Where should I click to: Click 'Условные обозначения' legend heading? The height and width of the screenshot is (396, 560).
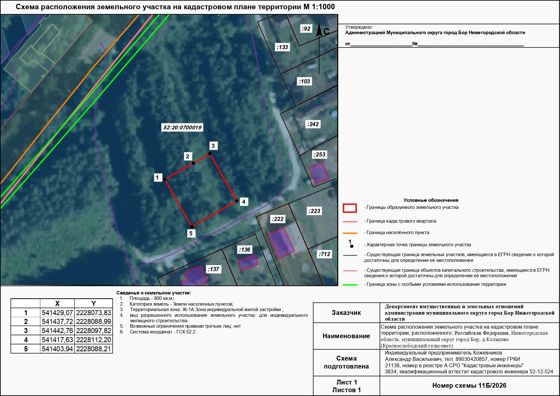click(431, 200)
